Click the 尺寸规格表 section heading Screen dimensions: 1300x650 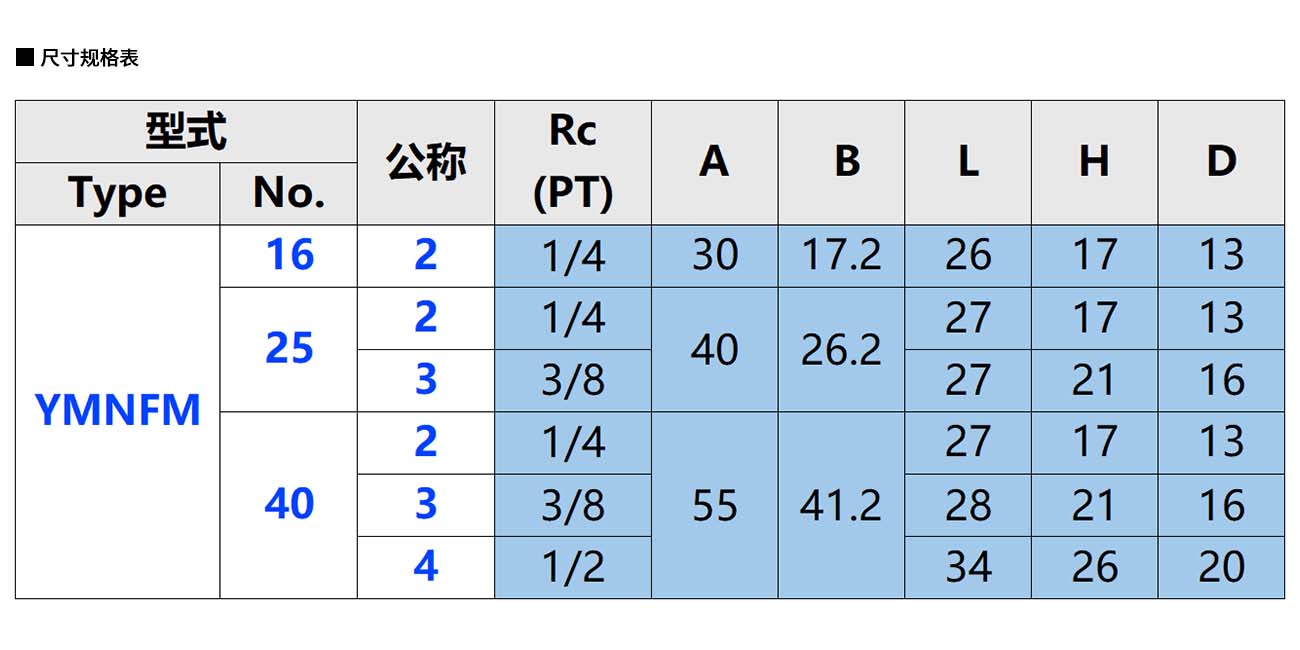[89, 58]
